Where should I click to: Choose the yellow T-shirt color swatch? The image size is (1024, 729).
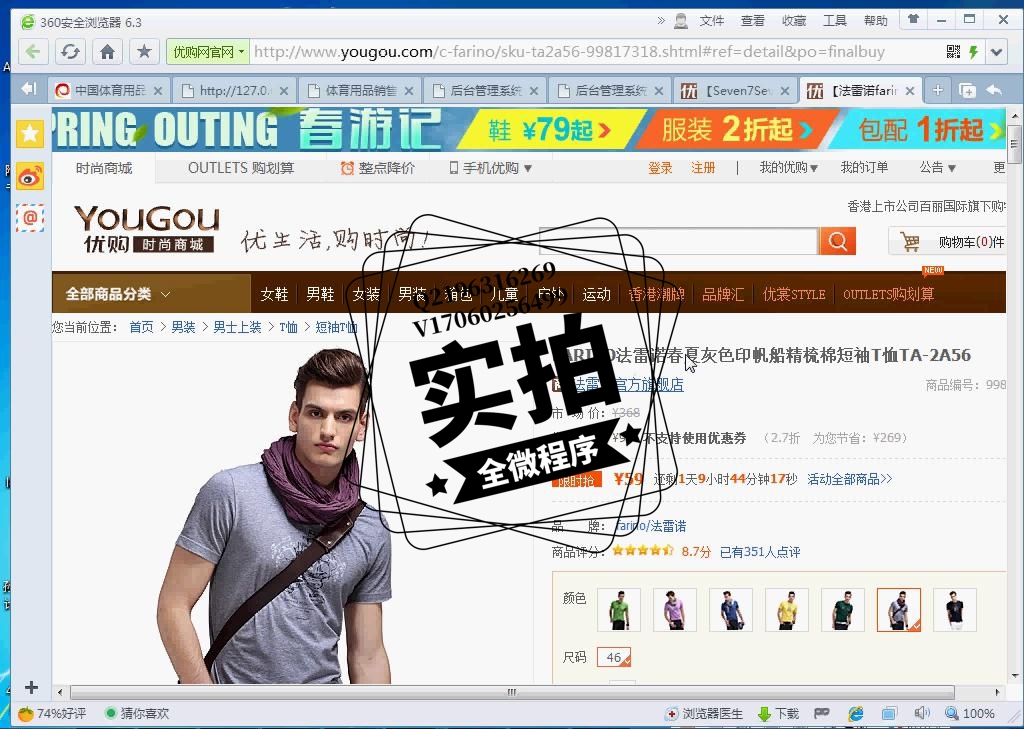[787, 609]
